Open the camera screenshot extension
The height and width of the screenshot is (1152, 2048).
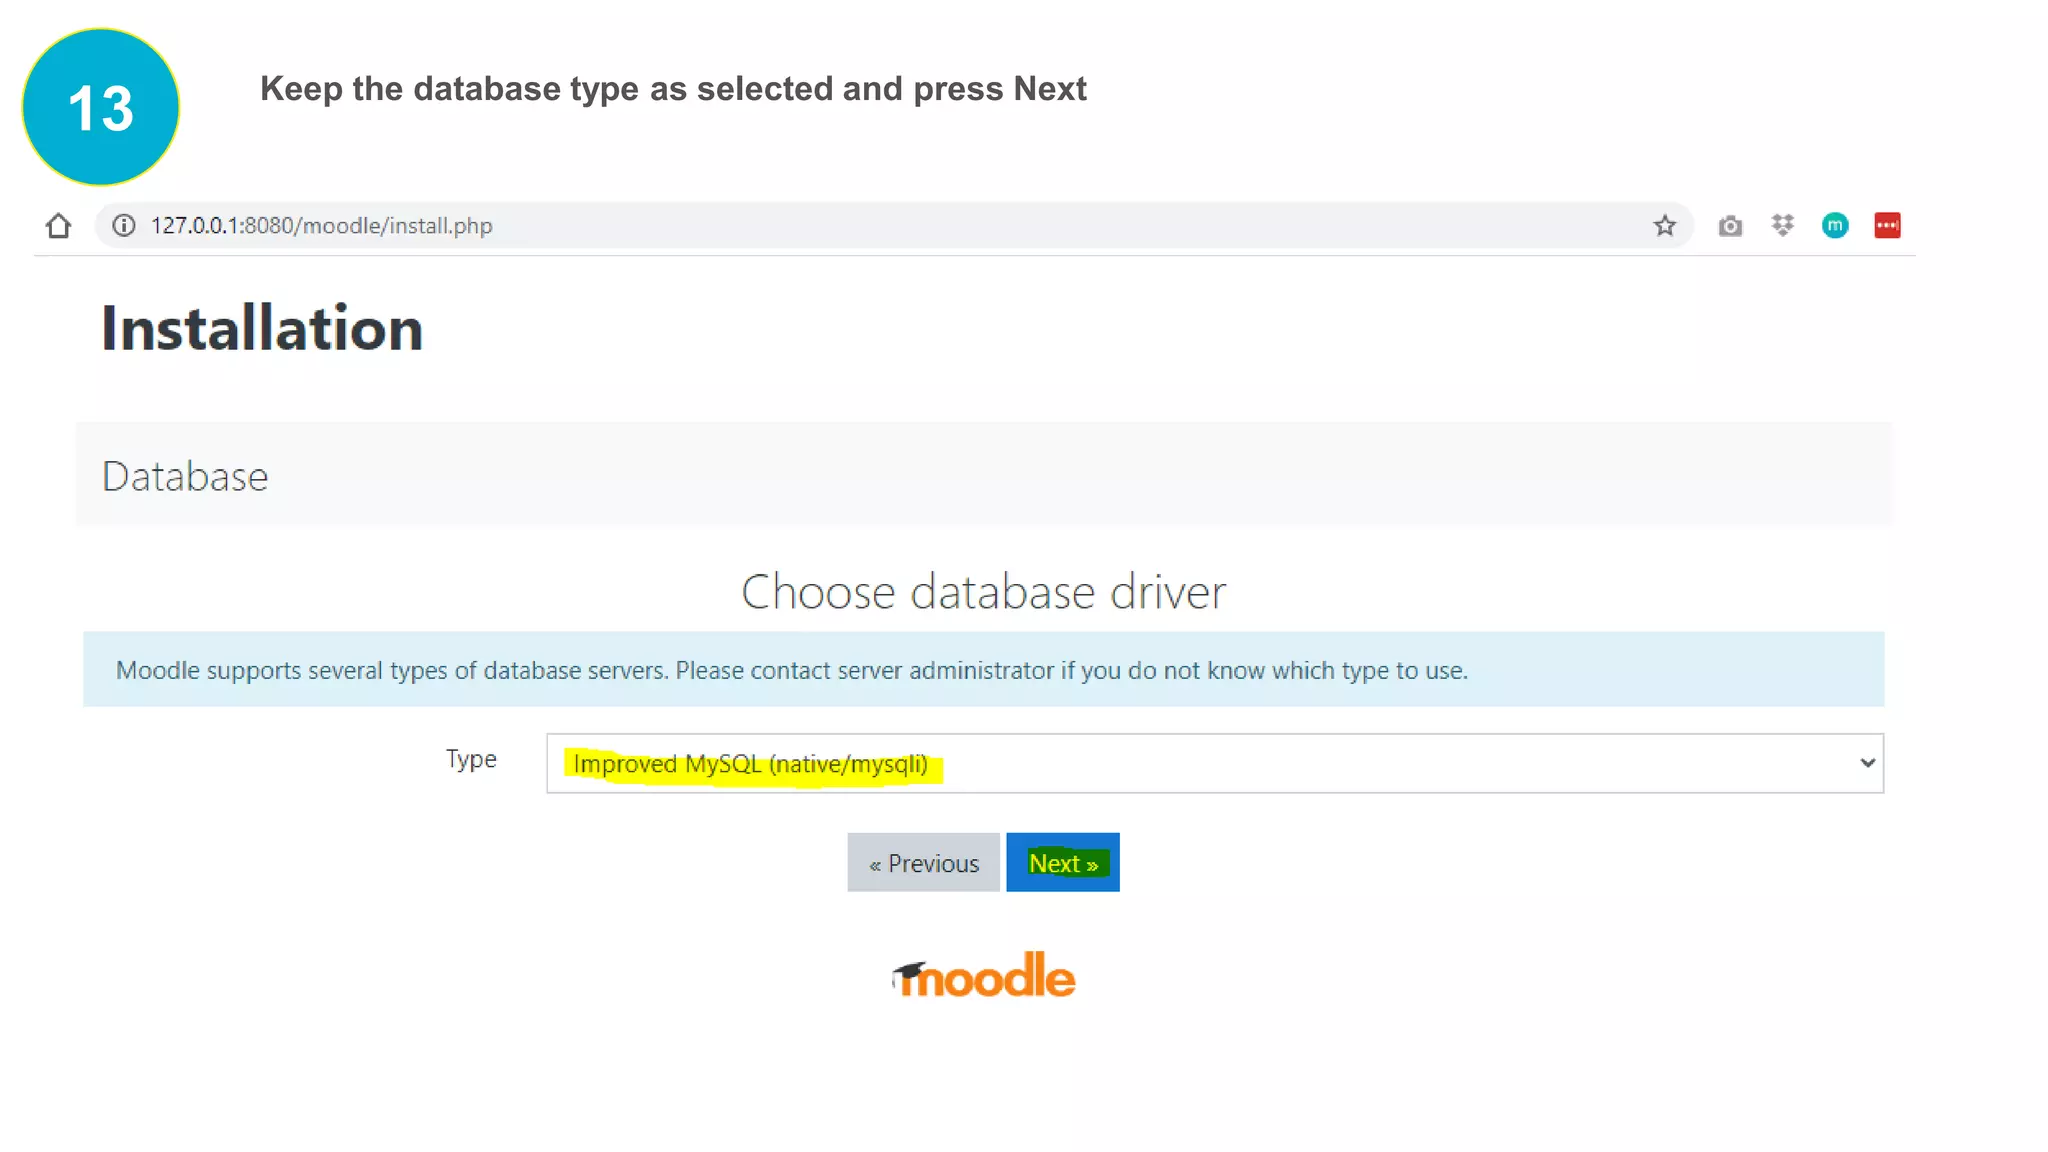(1730, 226)
